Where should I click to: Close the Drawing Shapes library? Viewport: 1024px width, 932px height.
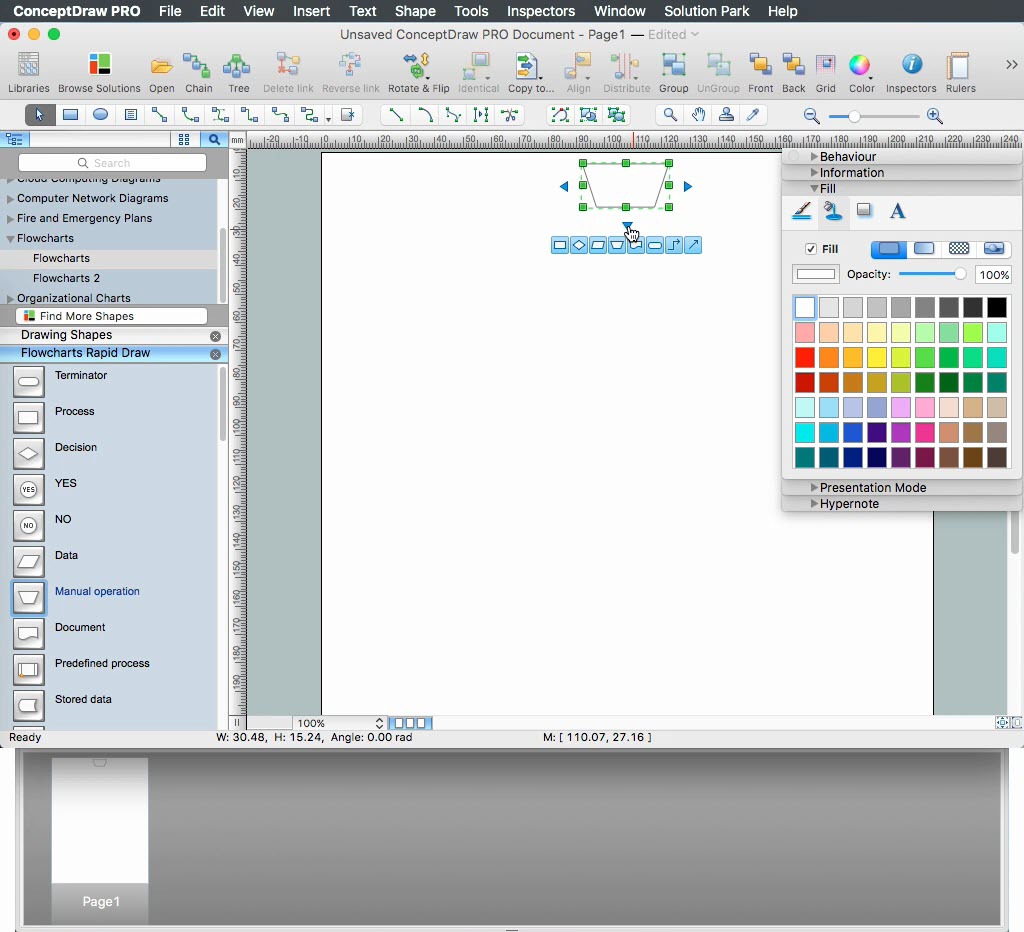[x=215, y=336]
